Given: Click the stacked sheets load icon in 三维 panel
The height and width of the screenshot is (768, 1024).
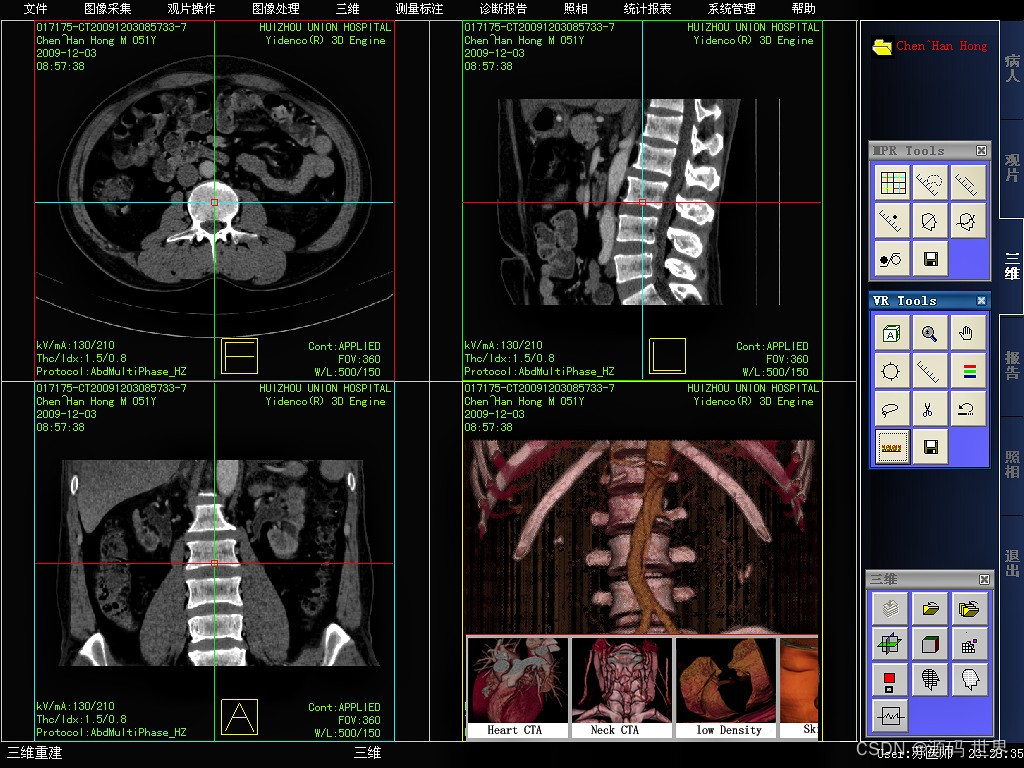Looking at the screenshot, I should (x=890, y=610).
